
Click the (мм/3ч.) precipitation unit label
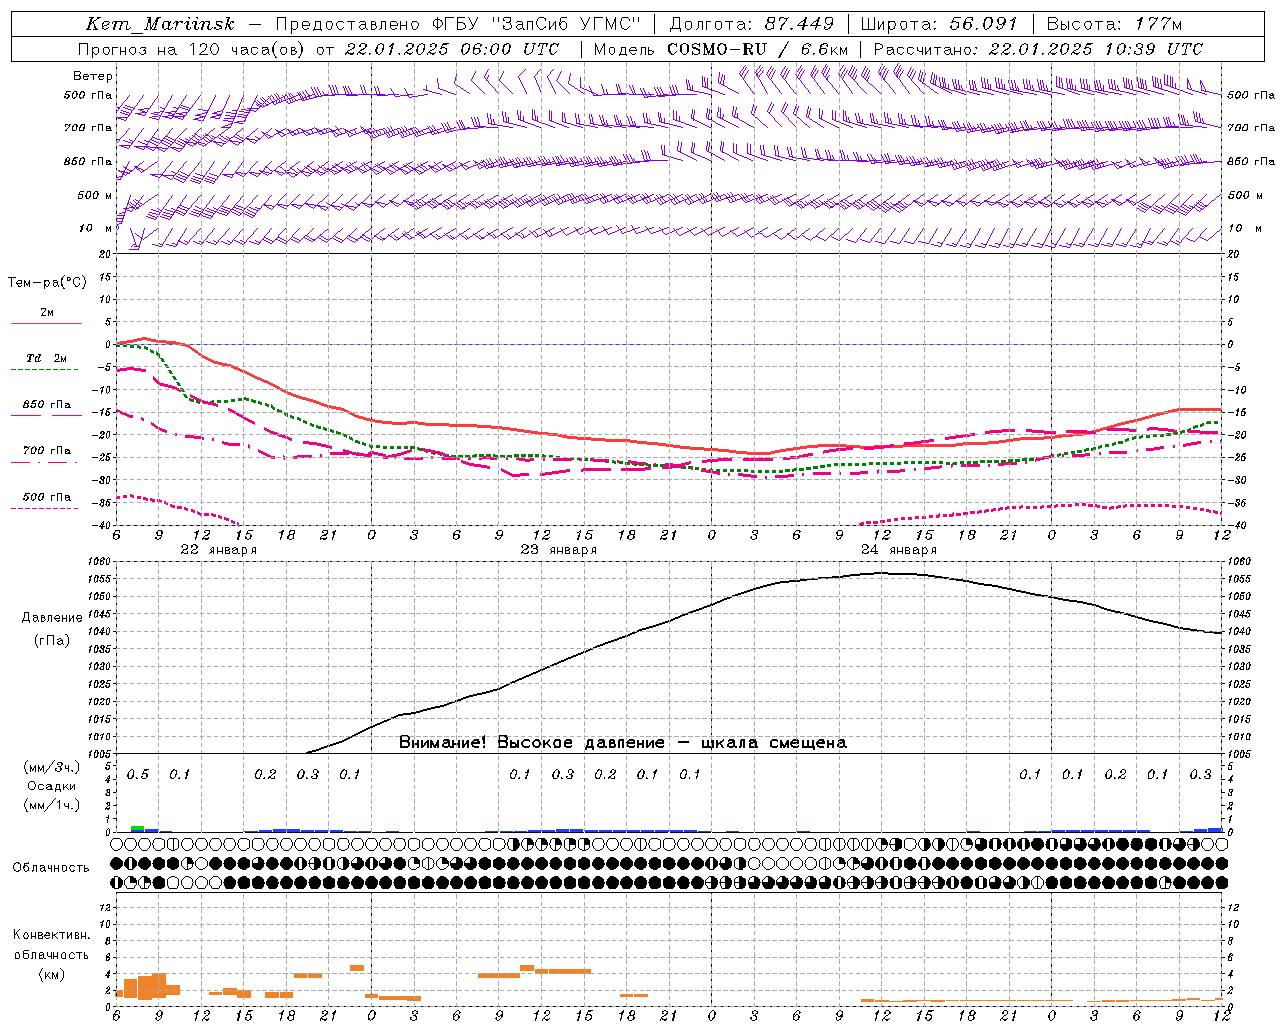click(52, 768)
